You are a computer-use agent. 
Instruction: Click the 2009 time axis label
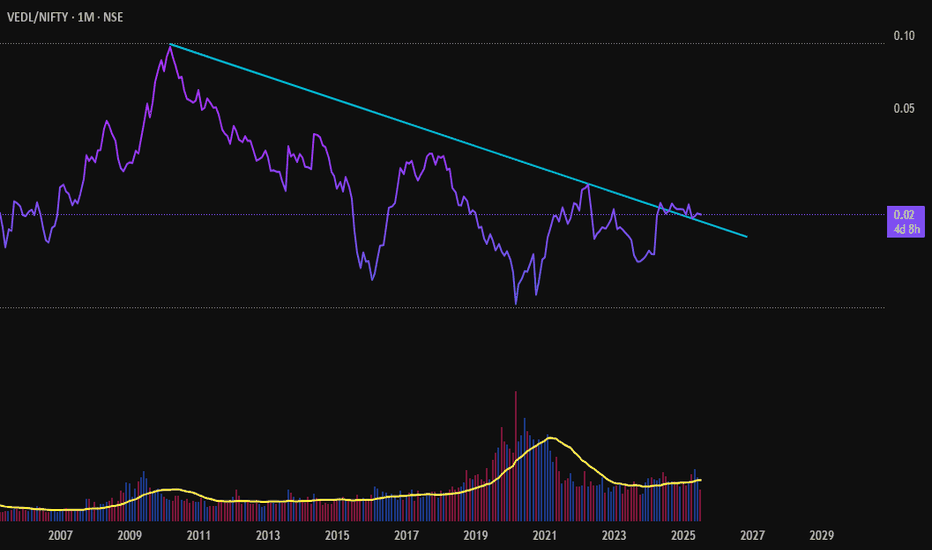(130, 535)
